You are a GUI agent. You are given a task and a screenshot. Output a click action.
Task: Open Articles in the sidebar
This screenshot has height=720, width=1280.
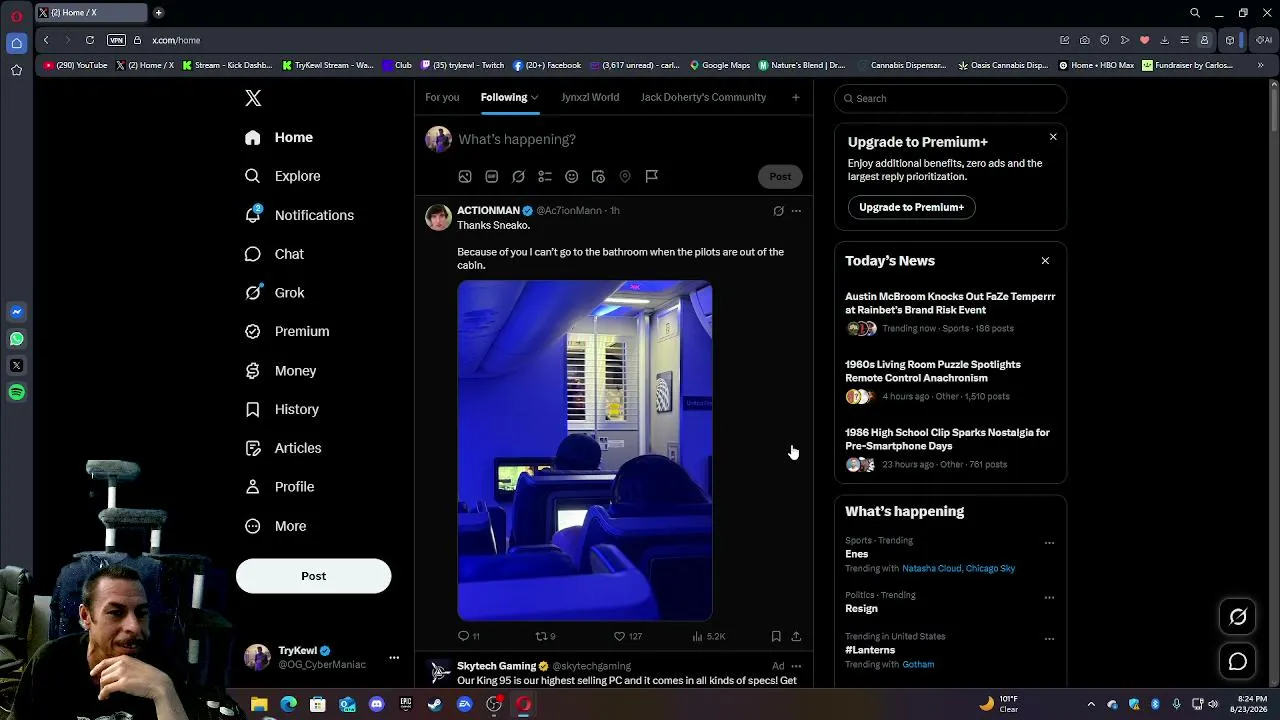(283, 448)
